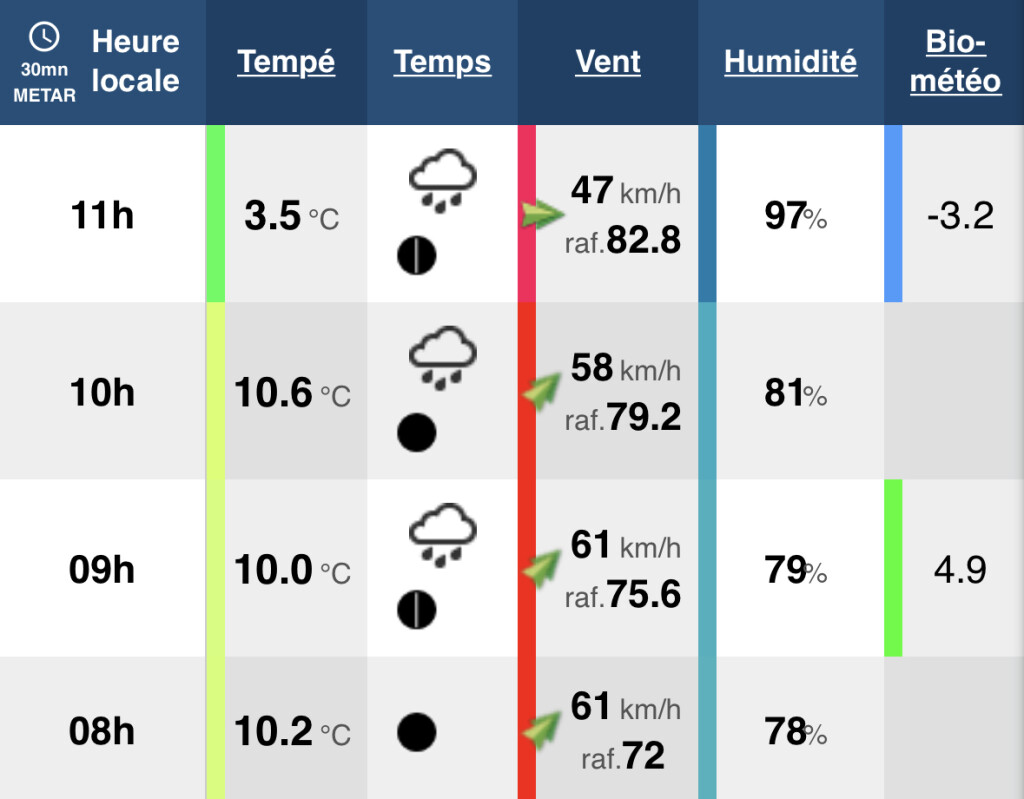Click the full black circle in 08h row
The image size is (1024, 799).
417,732
